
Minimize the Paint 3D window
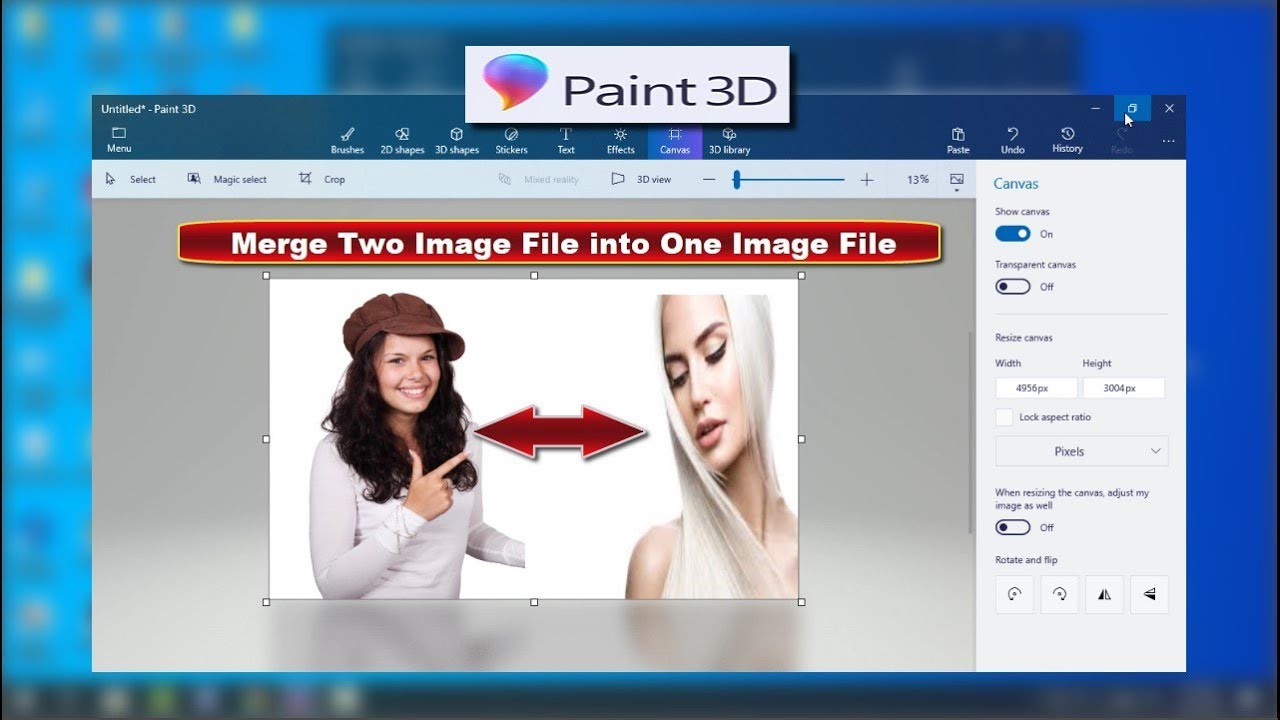coord(1095,108)
